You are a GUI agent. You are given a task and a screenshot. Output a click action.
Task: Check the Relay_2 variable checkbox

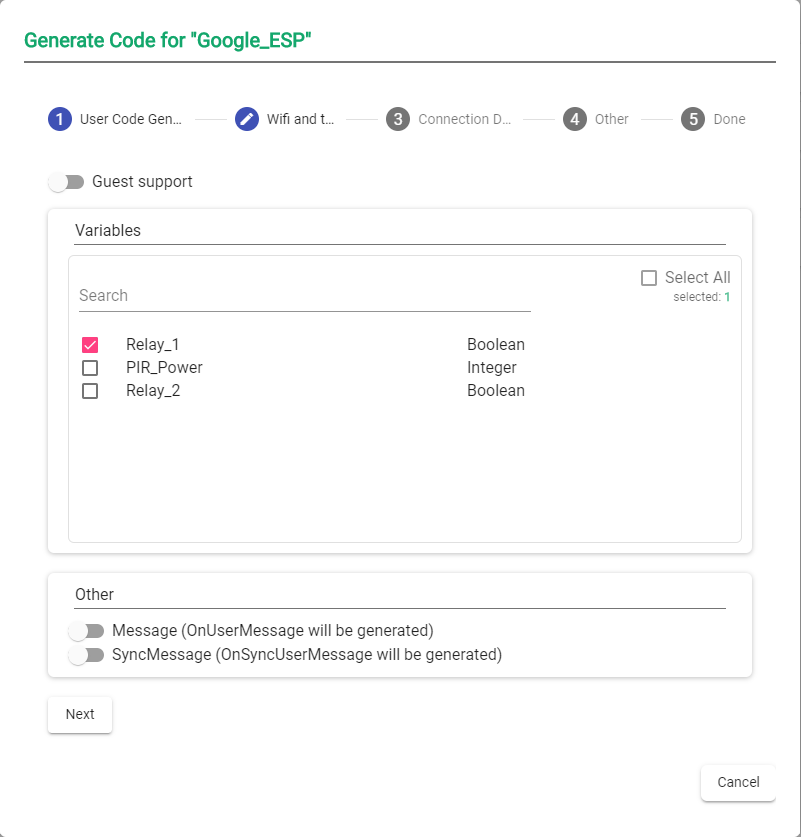(x=90, y=391)
